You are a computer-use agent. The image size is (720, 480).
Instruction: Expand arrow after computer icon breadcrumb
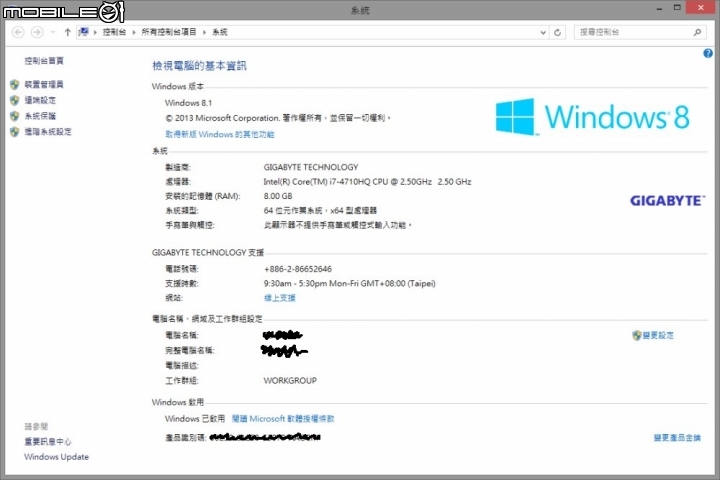[x=95, y=32]
